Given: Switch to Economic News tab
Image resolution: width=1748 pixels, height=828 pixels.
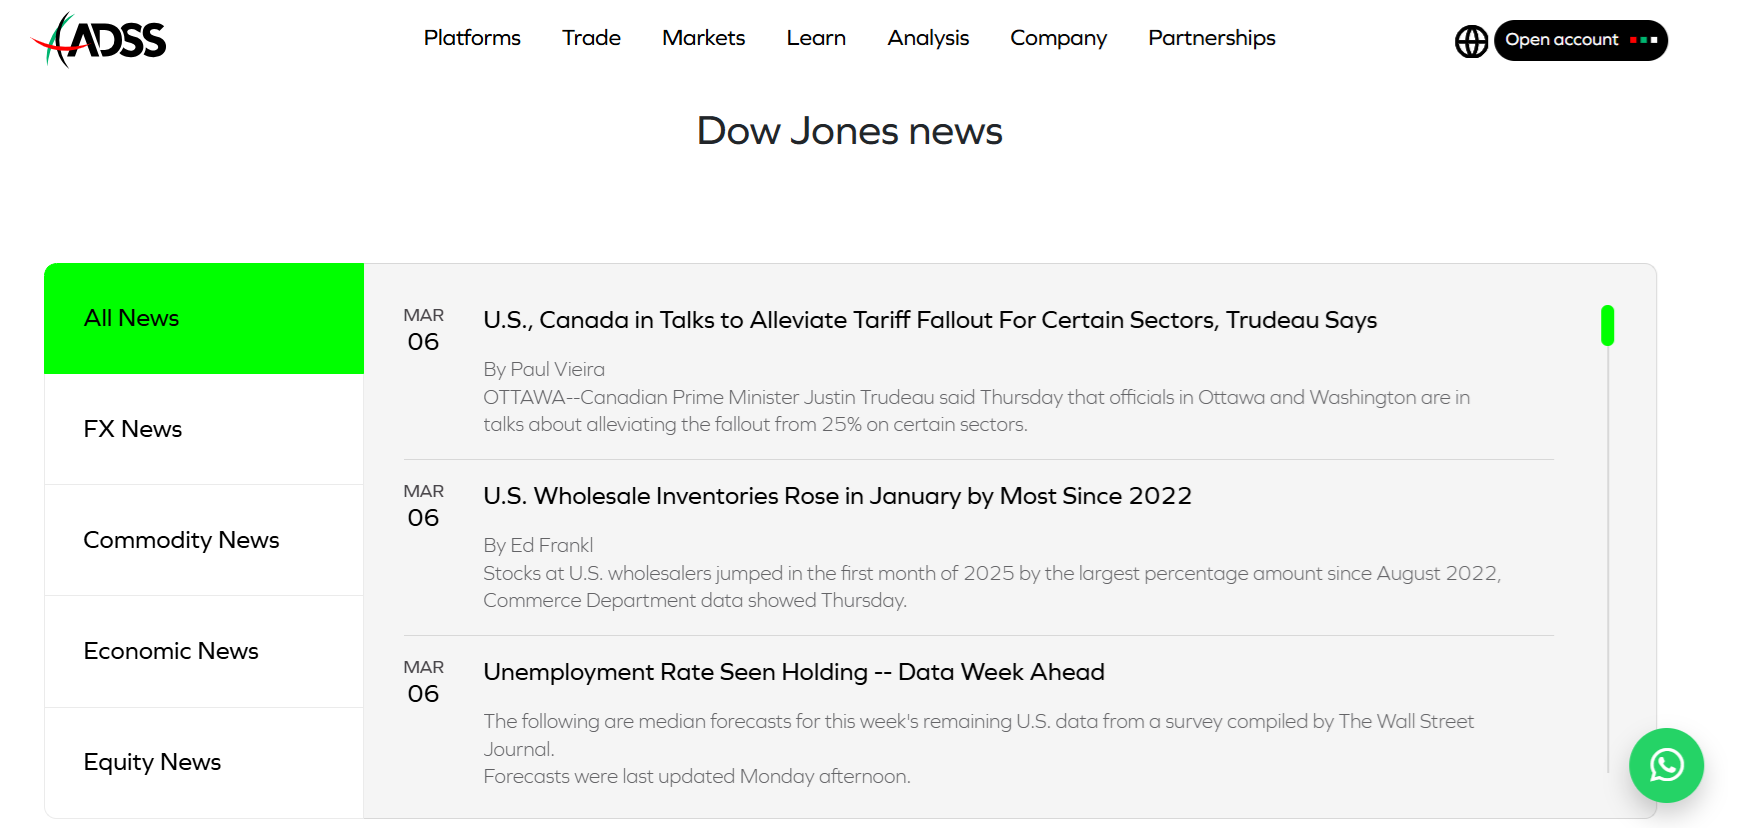Looking at the screenshot, I should coord(204,651).
